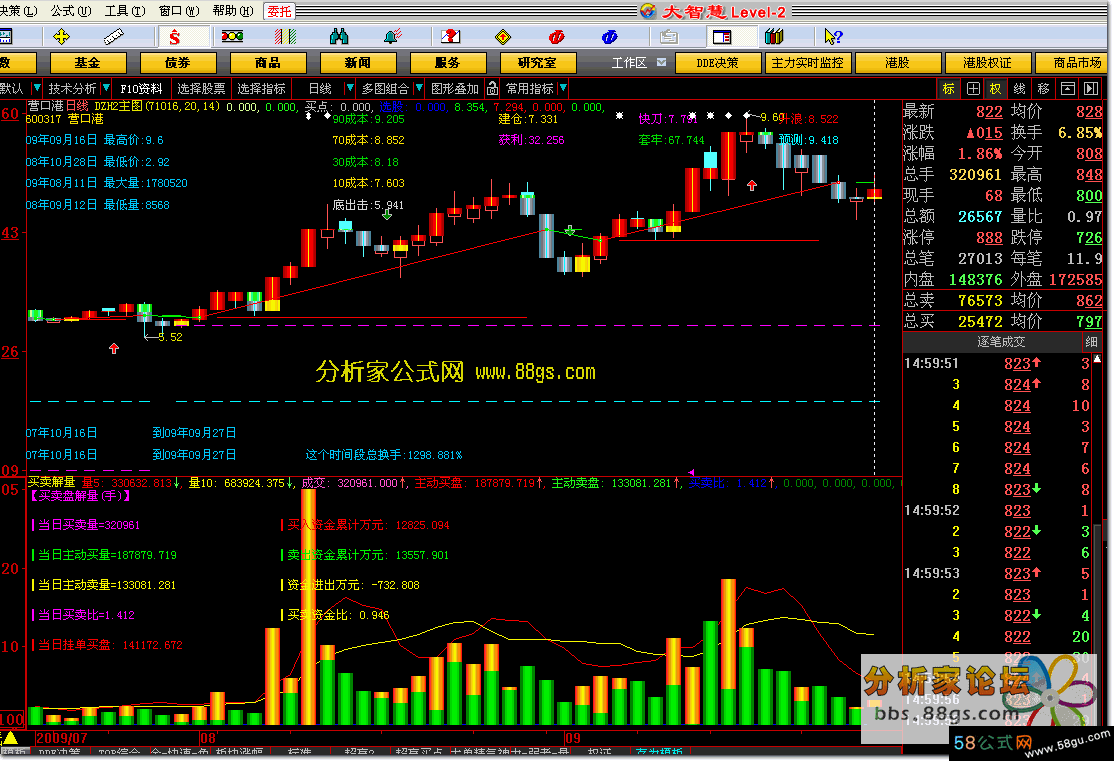
Task: Expand the 常用指标 dropdown arrow
Action: tap(563, 88)
